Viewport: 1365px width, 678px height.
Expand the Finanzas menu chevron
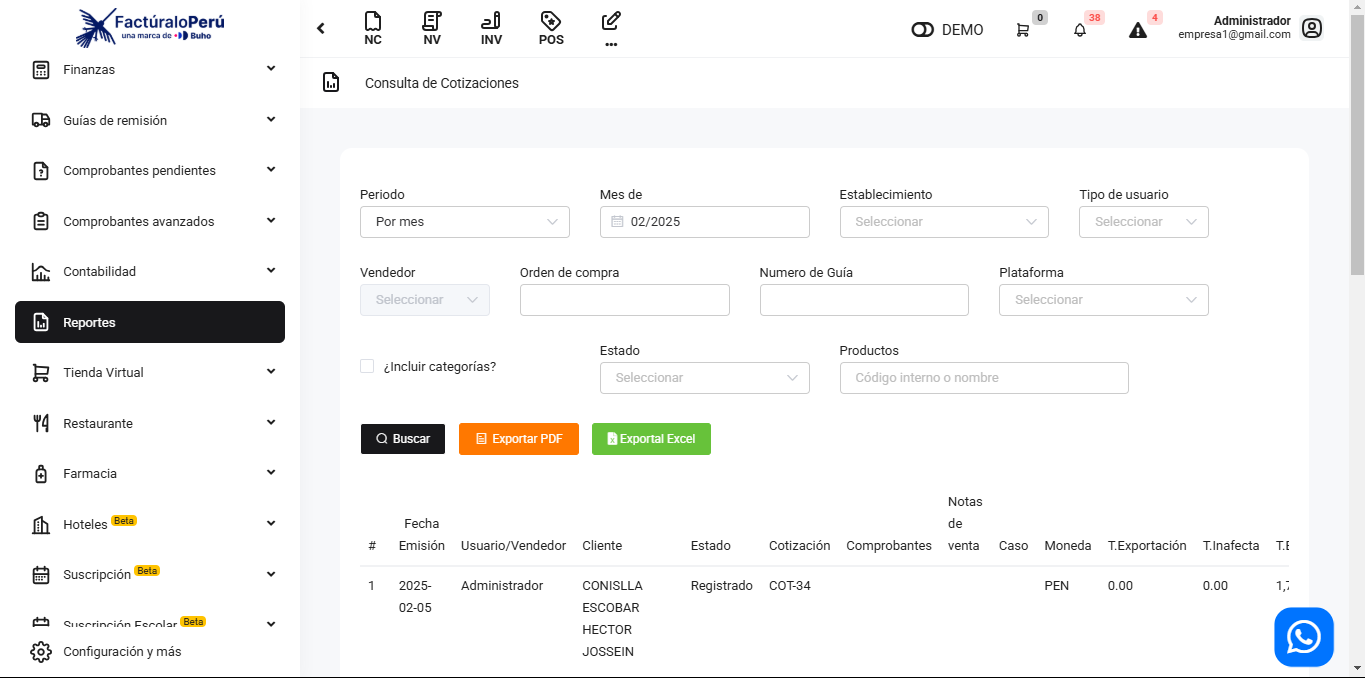(x=271, y=69)
